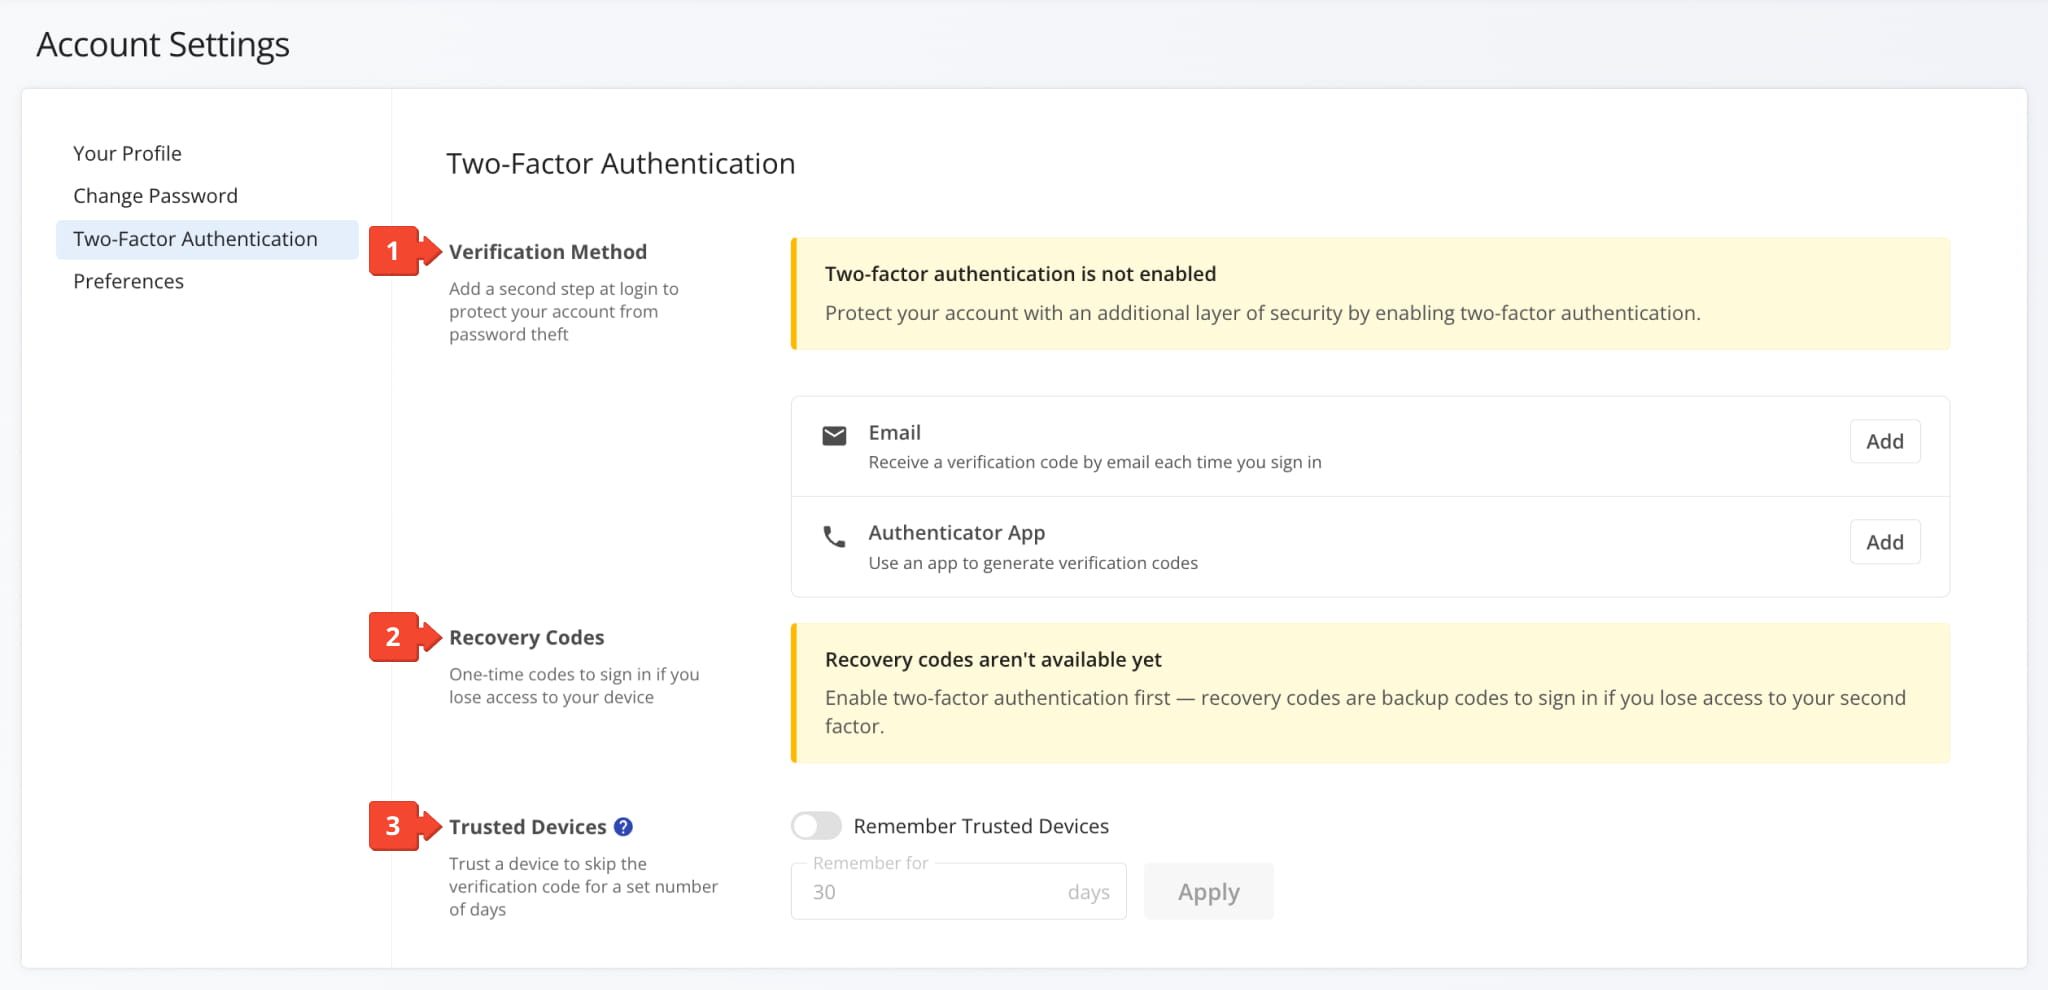Image resolution: width=2048 pixels, height=990 pixels.
Task: Click the Verification Method heading
Action: 548,252
